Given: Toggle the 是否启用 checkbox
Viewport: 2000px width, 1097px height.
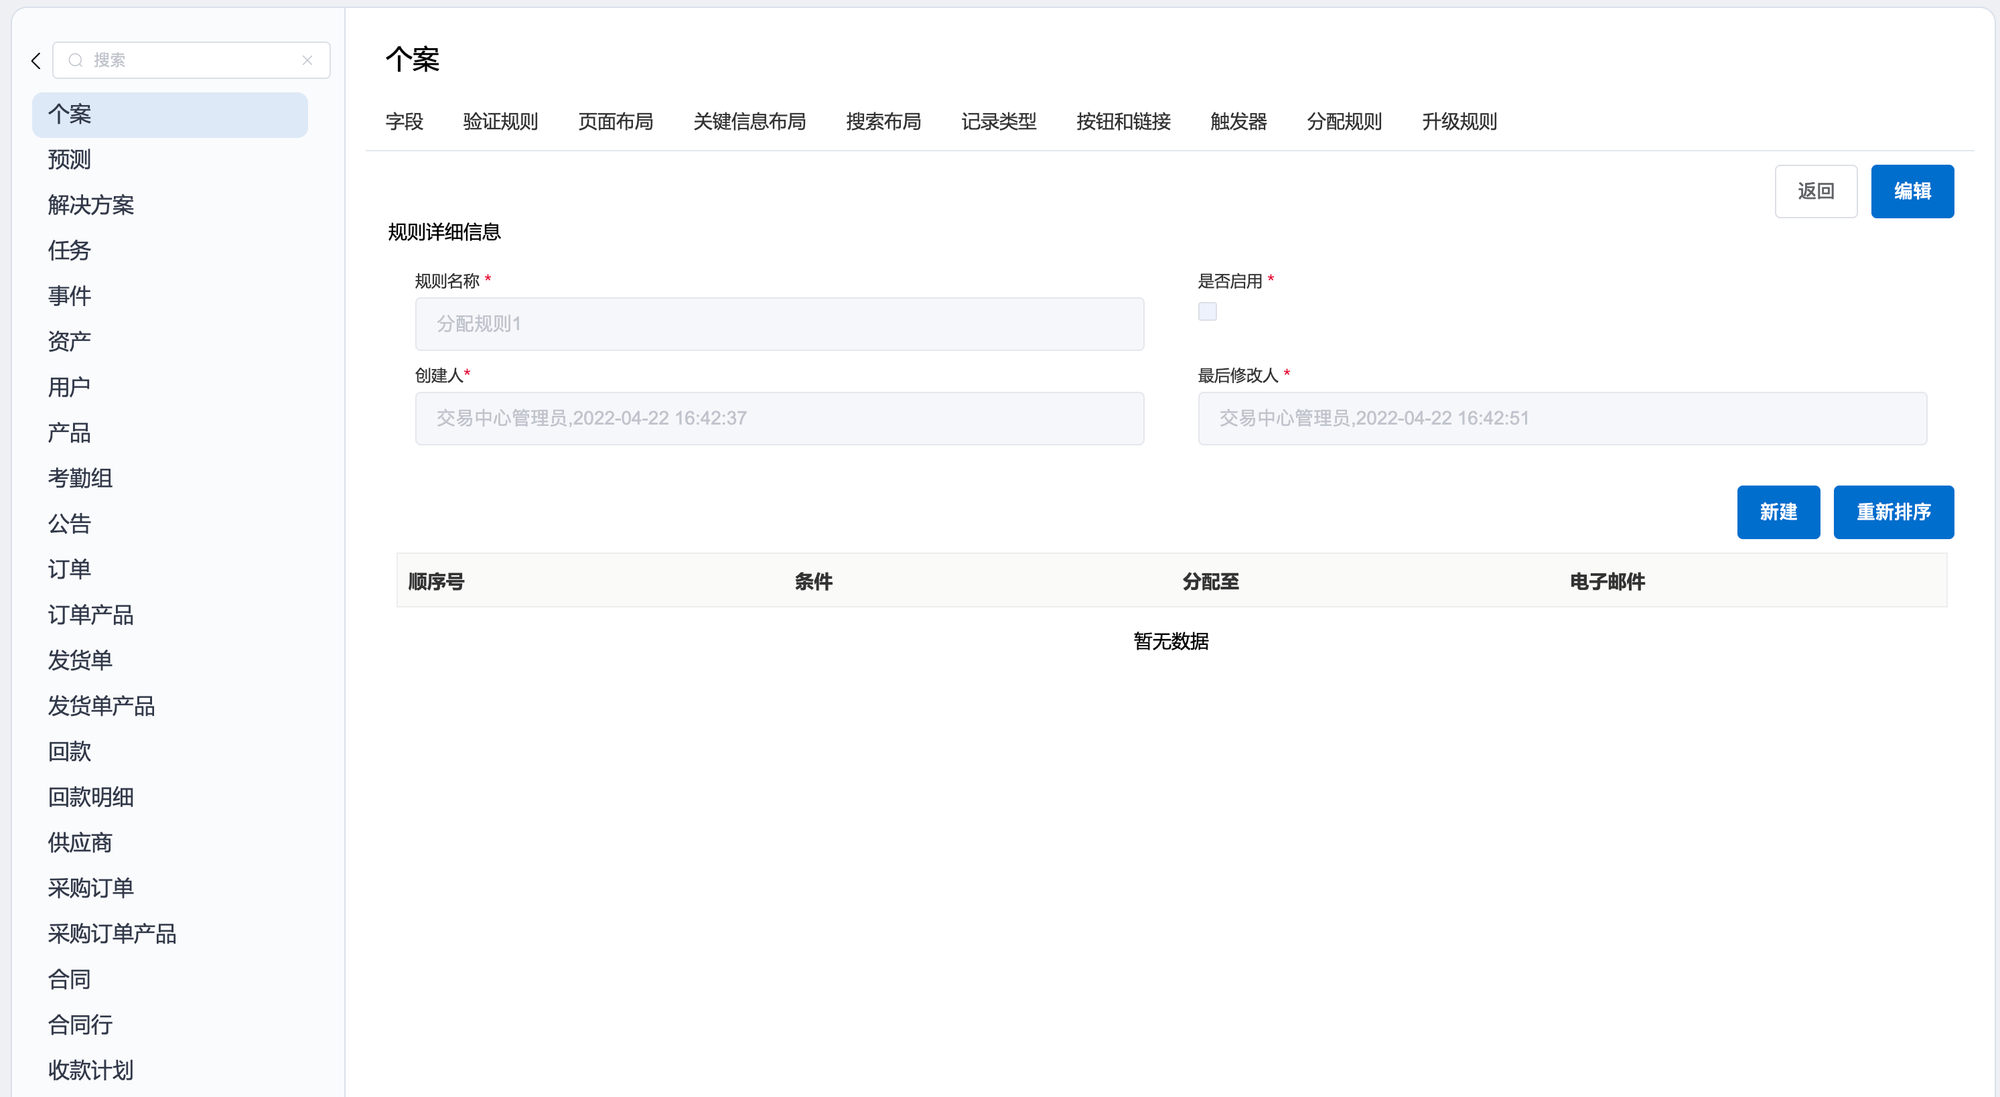Looking at the screenshot, I should (x=1207, y=312).
